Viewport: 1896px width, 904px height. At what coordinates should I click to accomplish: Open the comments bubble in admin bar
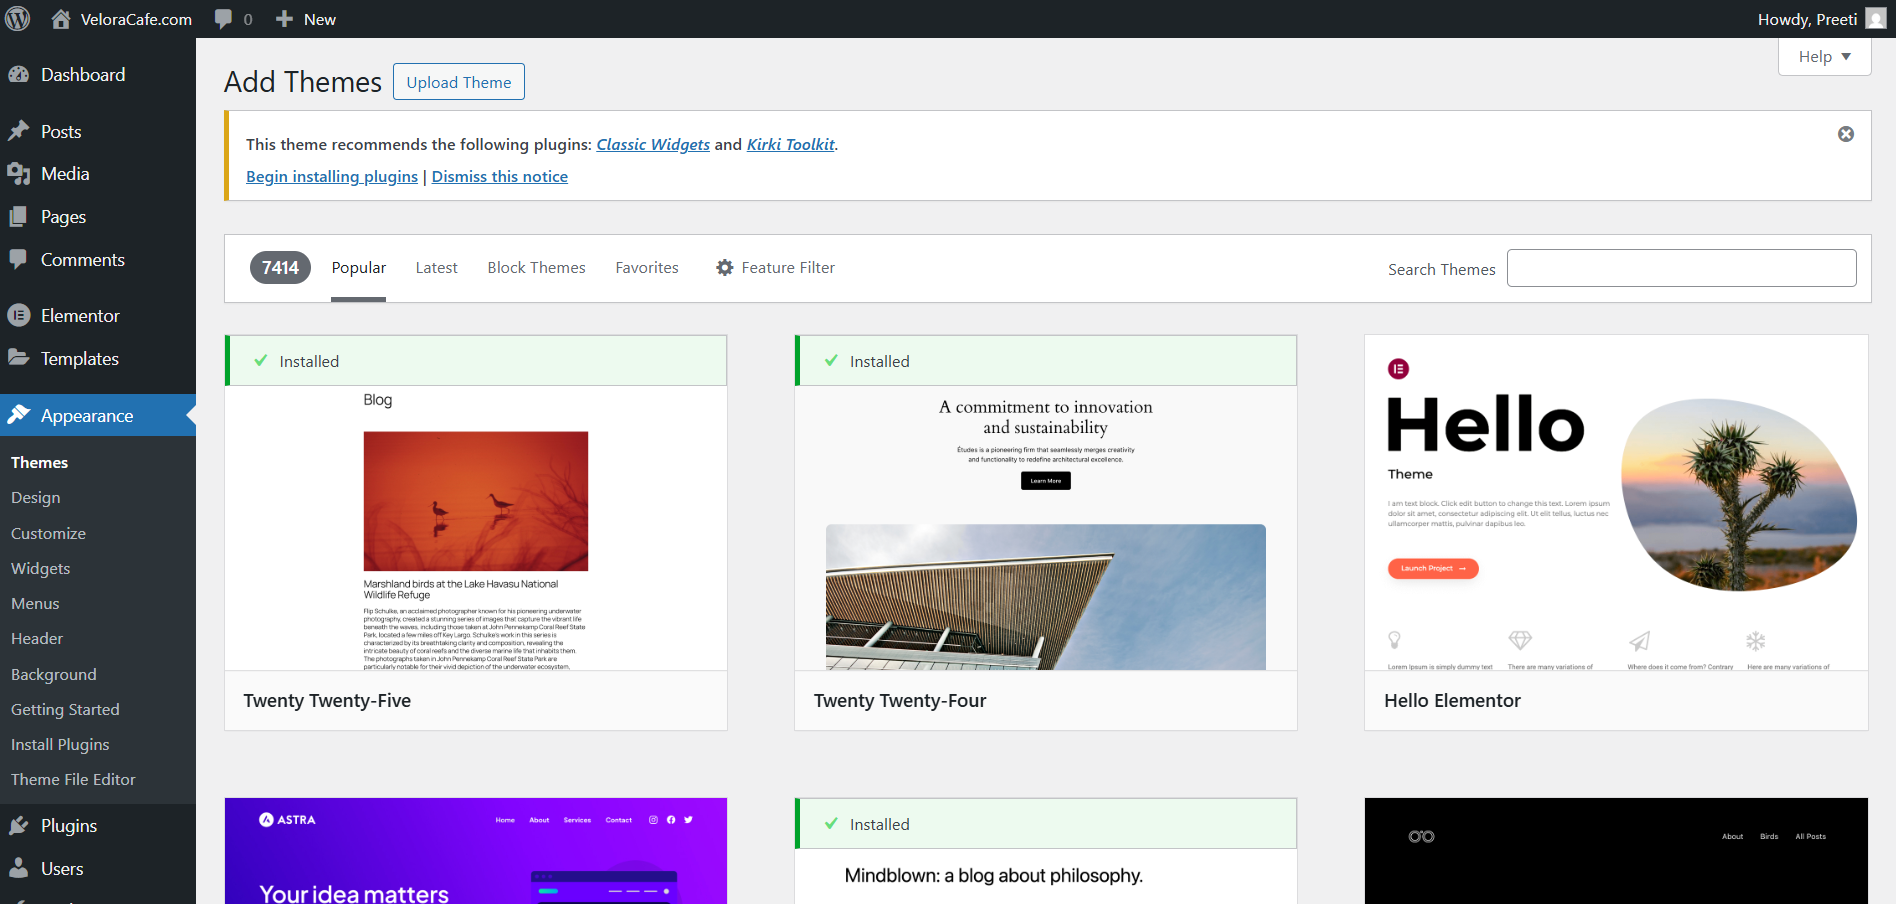coord(223,19)
